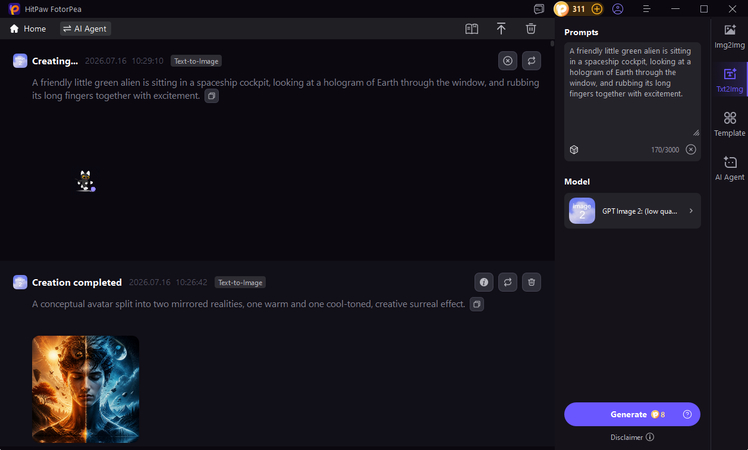Open the tutorial book icon
The height and width of the screenshot is (450, 748).
471,29
